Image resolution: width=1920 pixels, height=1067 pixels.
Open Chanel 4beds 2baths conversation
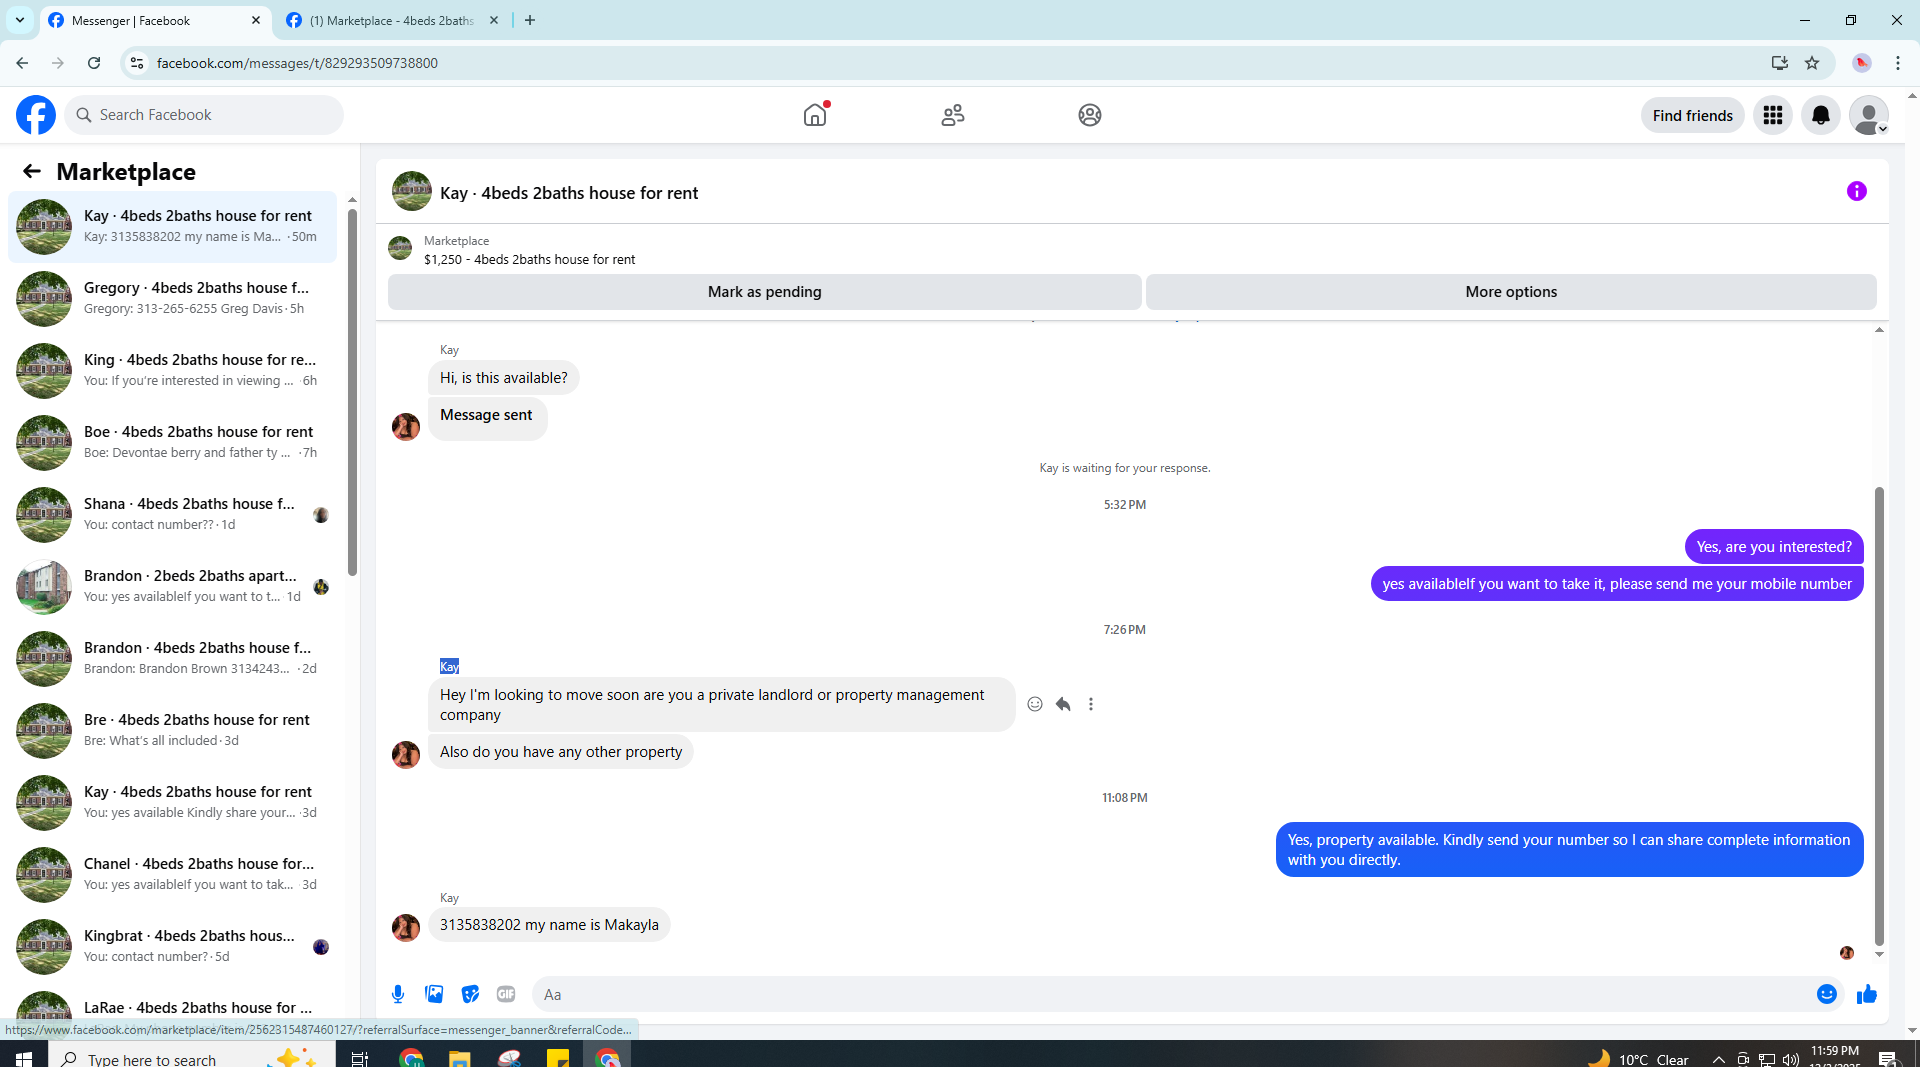(x=172, y=874)
